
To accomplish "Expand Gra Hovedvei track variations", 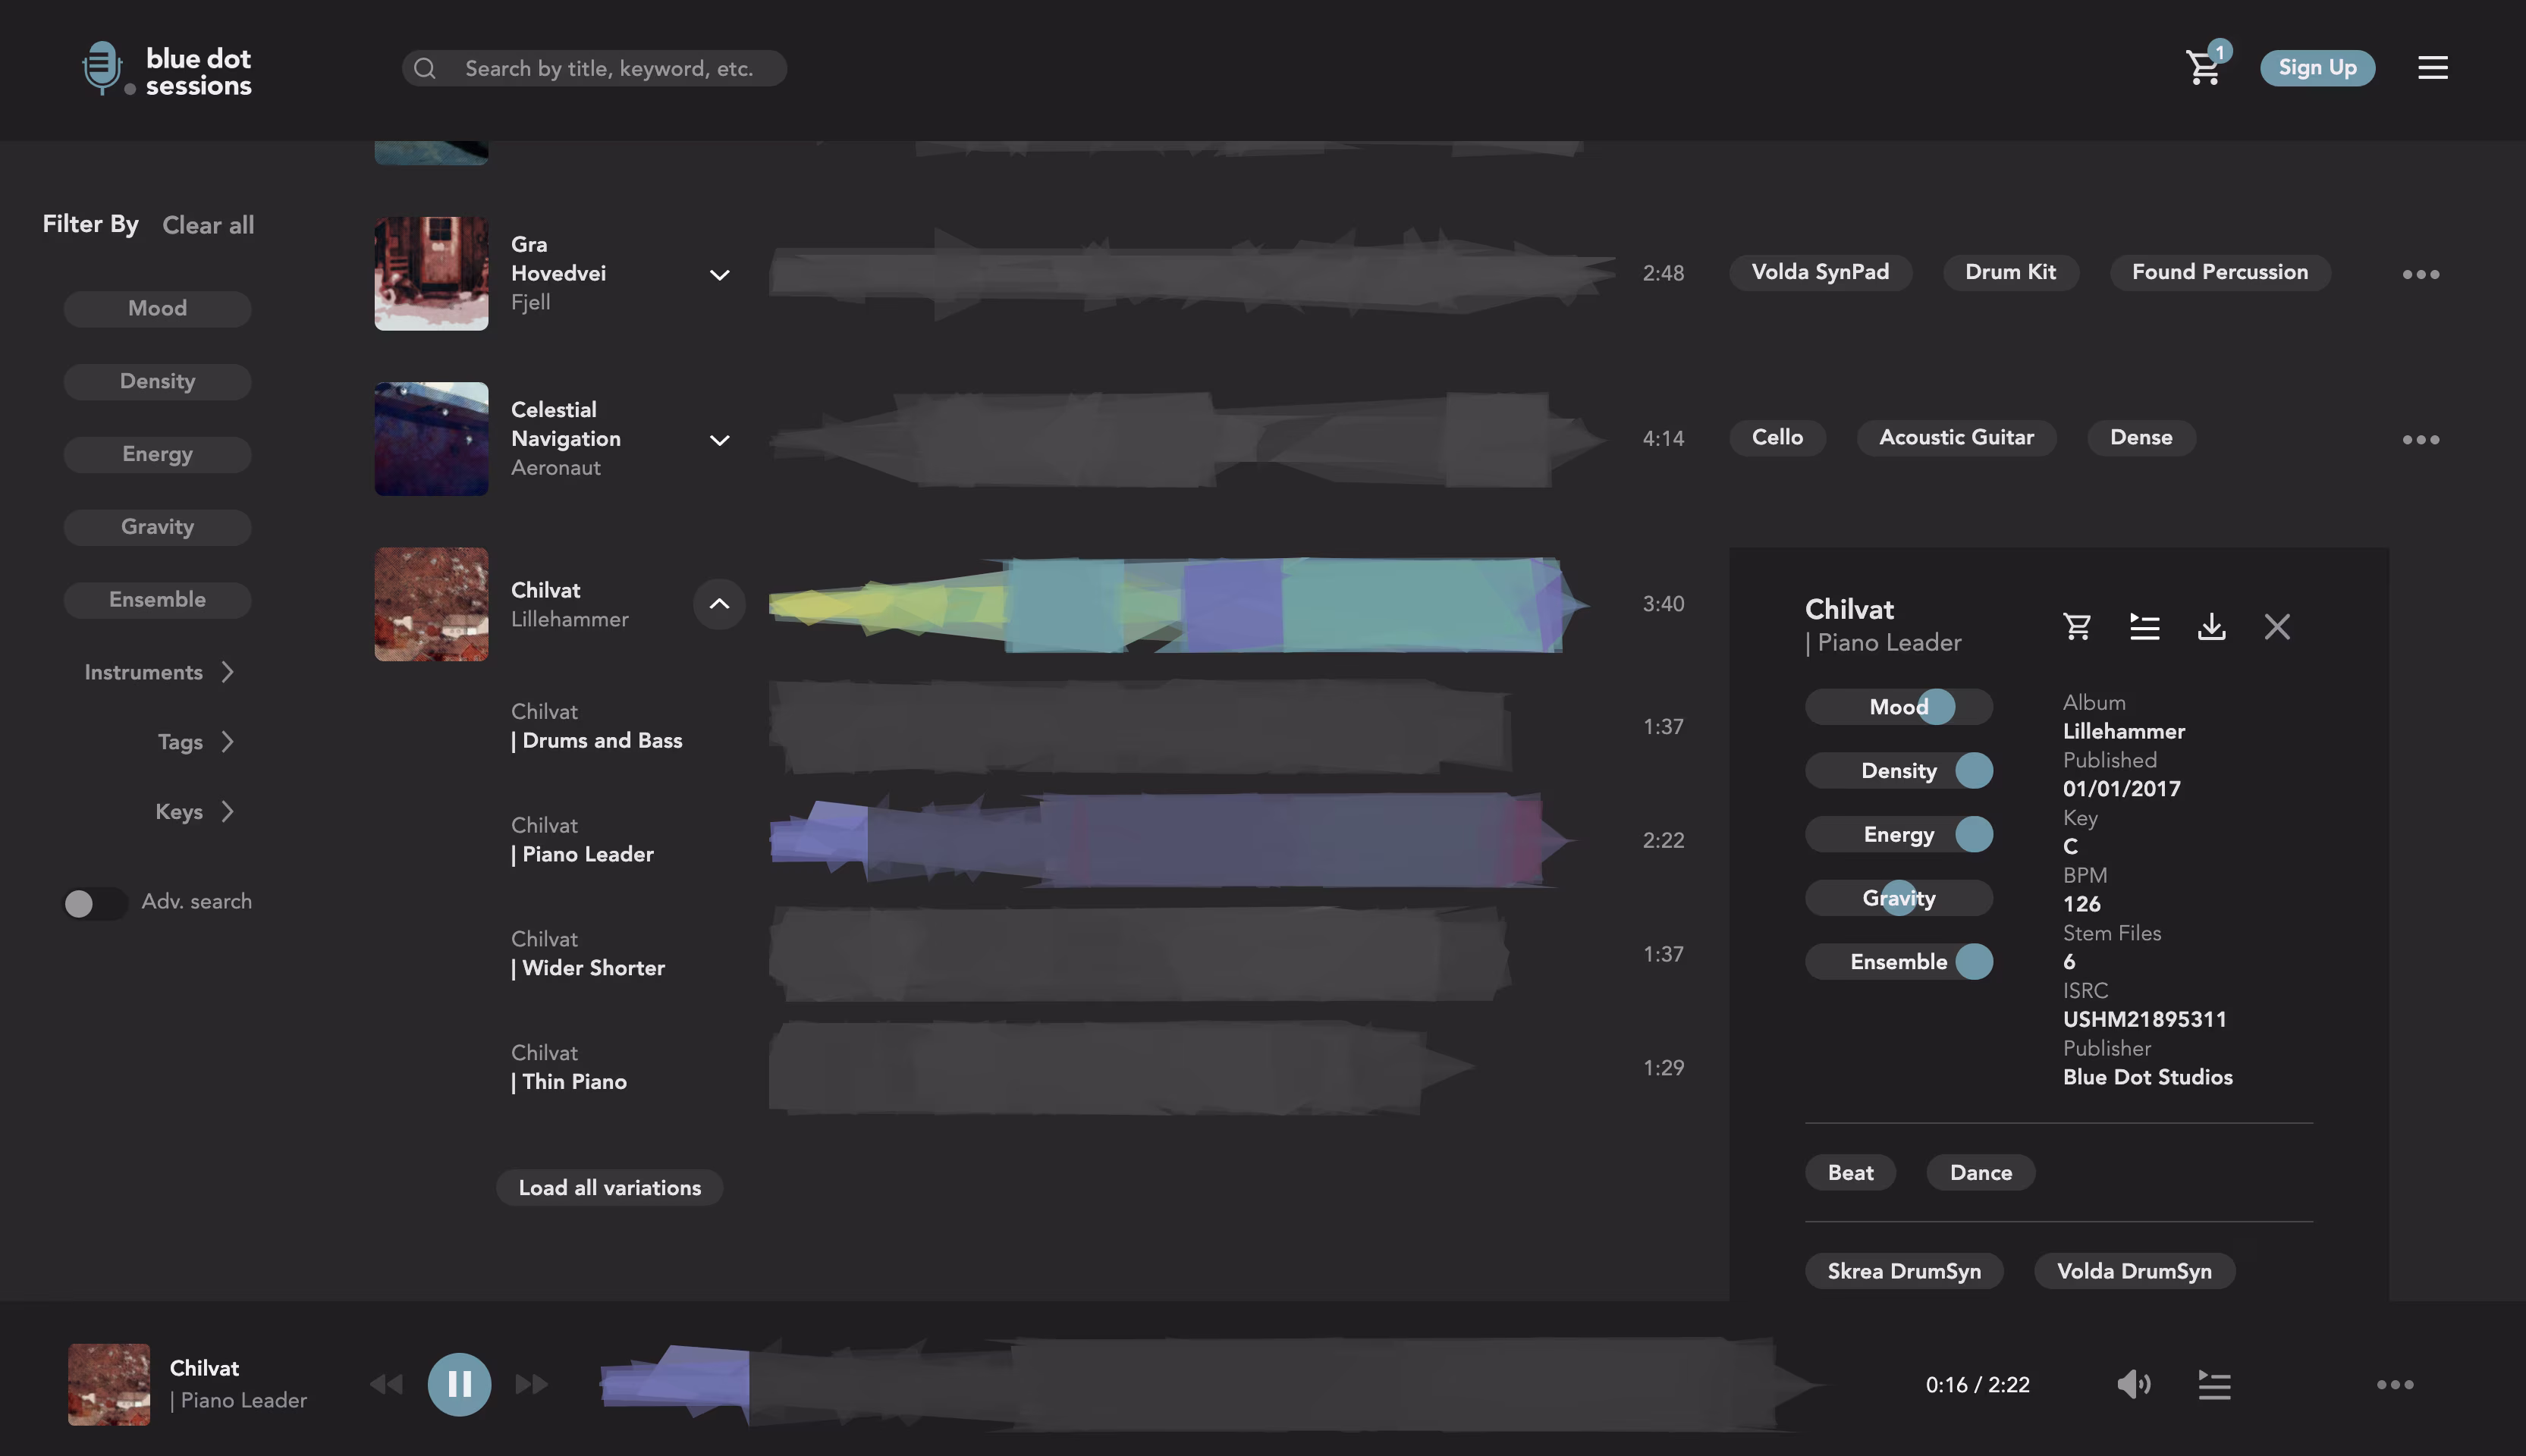I will (x=719, y=274).
